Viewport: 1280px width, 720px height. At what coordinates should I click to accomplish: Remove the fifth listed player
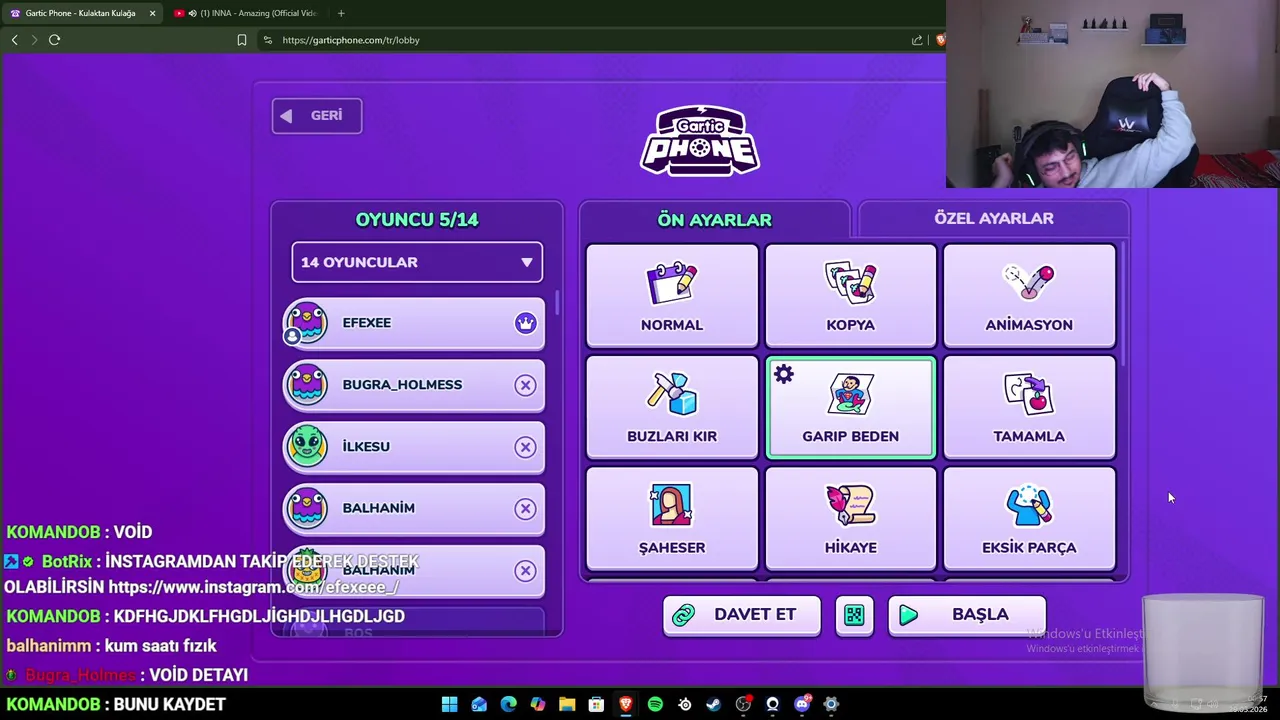pyautogui.click(x=525, y=571)
